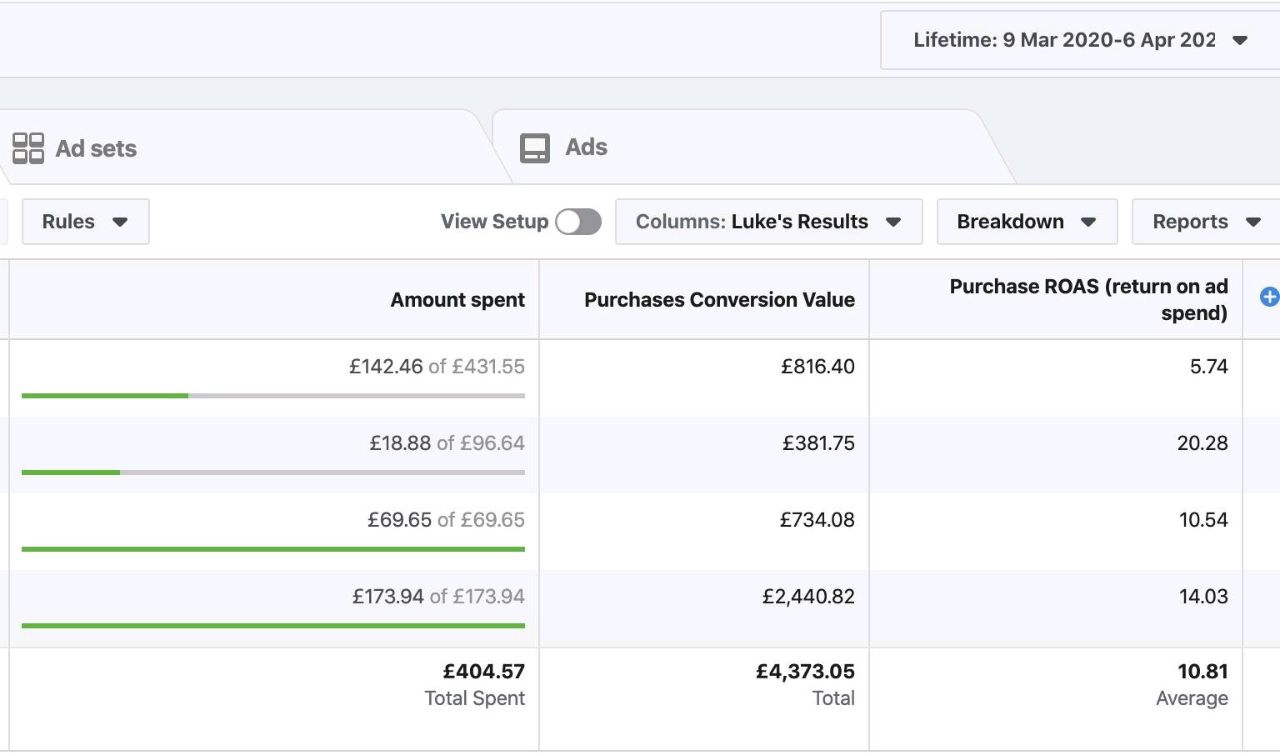
Task: Sort by Amount spent column header
Action: click(457, 300)
